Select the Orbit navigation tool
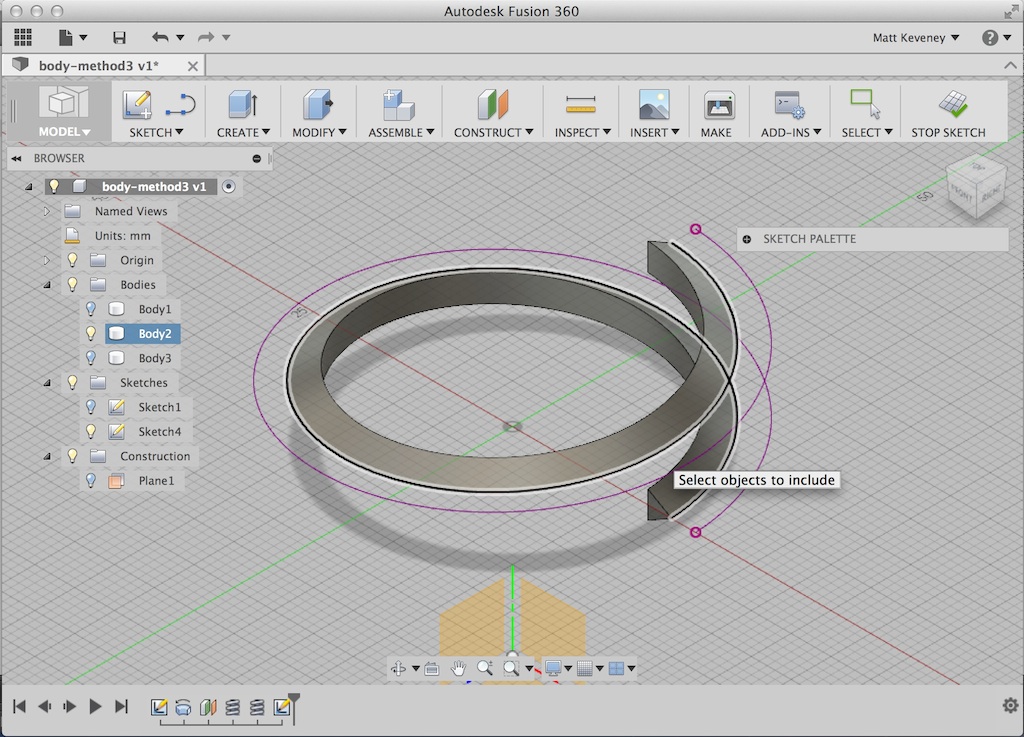 click(x=398, y=668)
